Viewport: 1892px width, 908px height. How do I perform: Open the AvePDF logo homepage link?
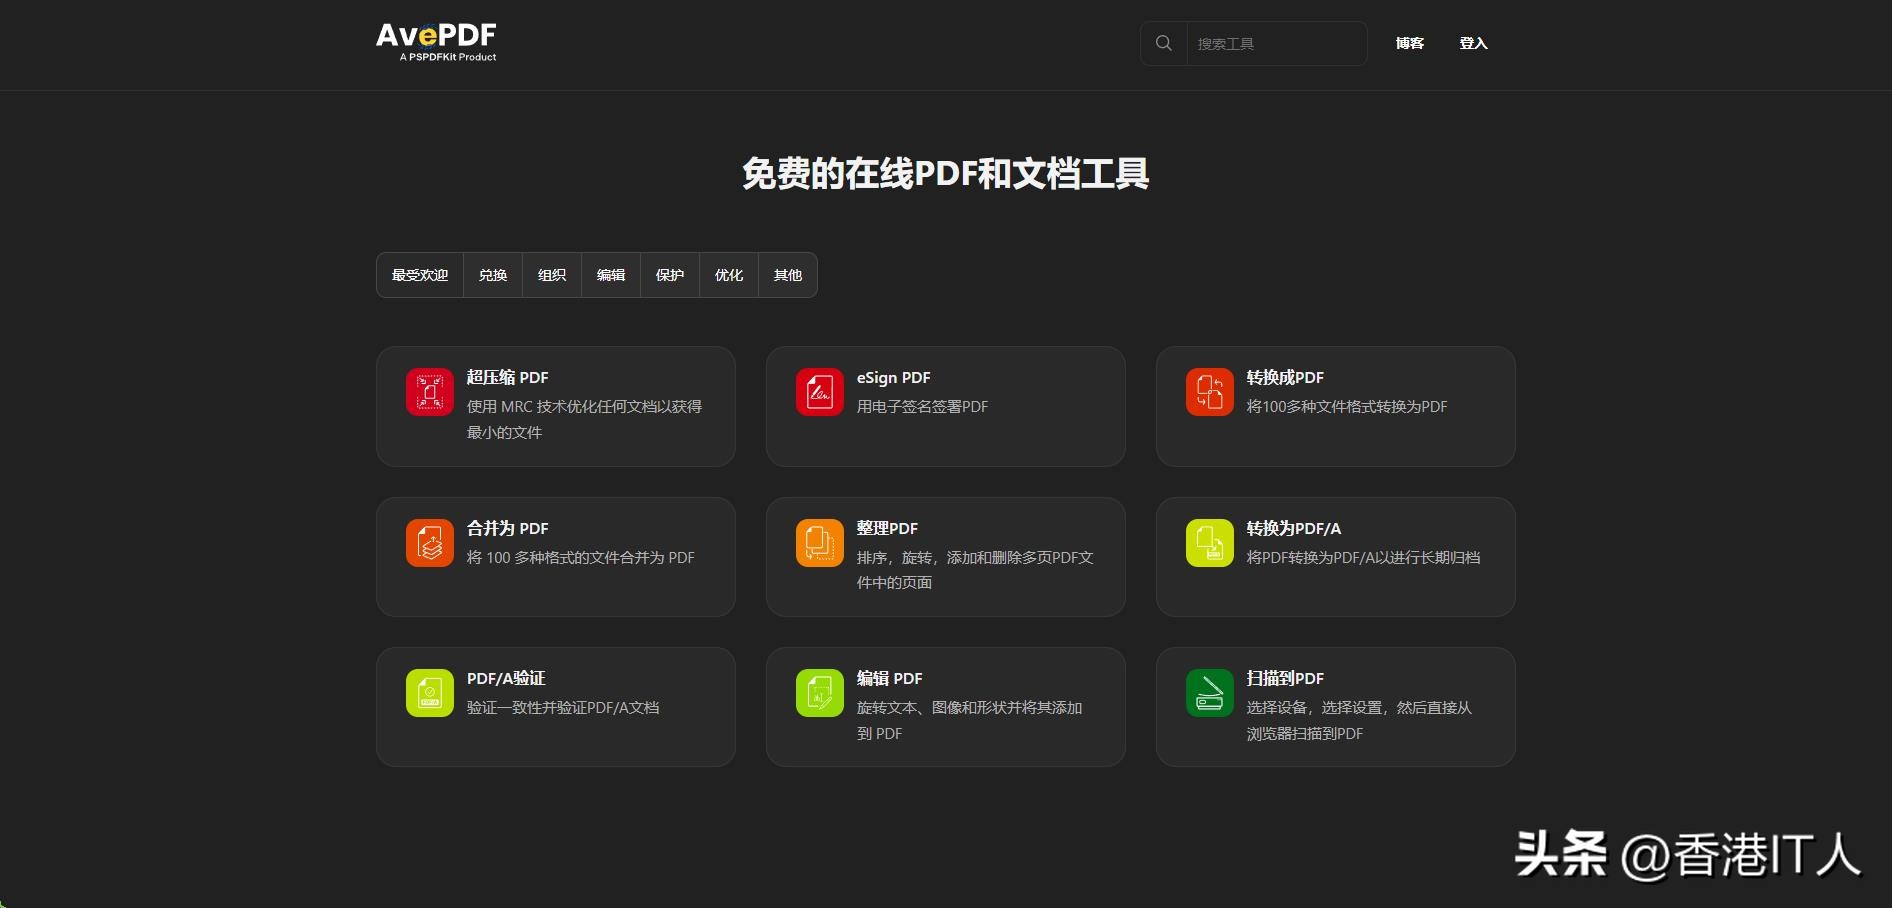[436, 41]
